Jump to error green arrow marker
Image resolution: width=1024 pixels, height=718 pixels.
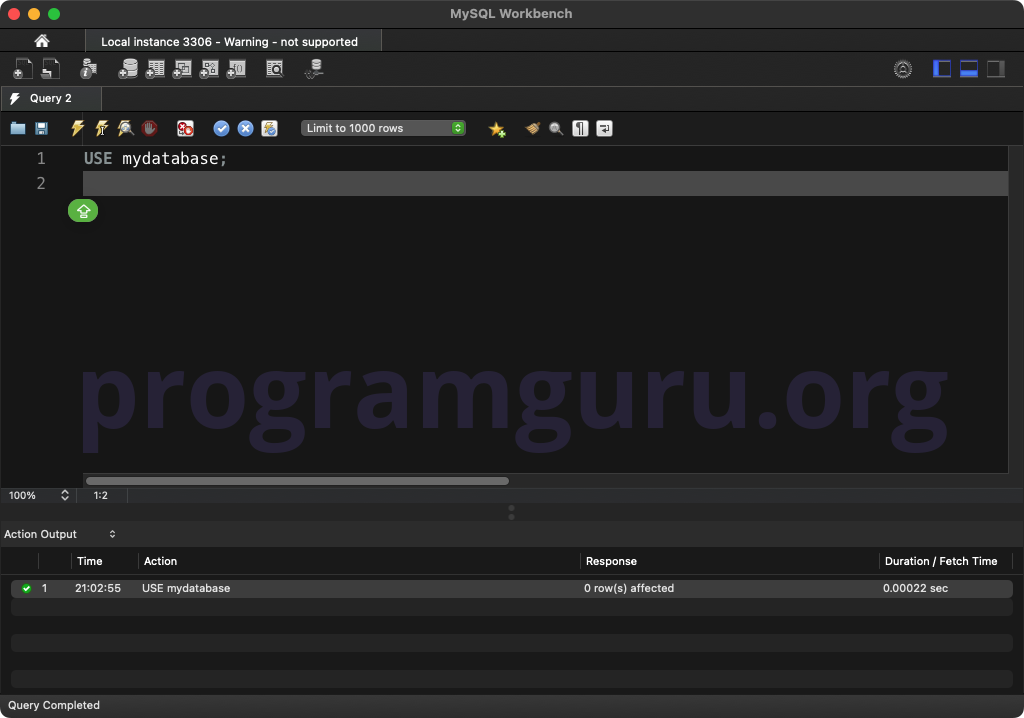(x=83, y=210)
